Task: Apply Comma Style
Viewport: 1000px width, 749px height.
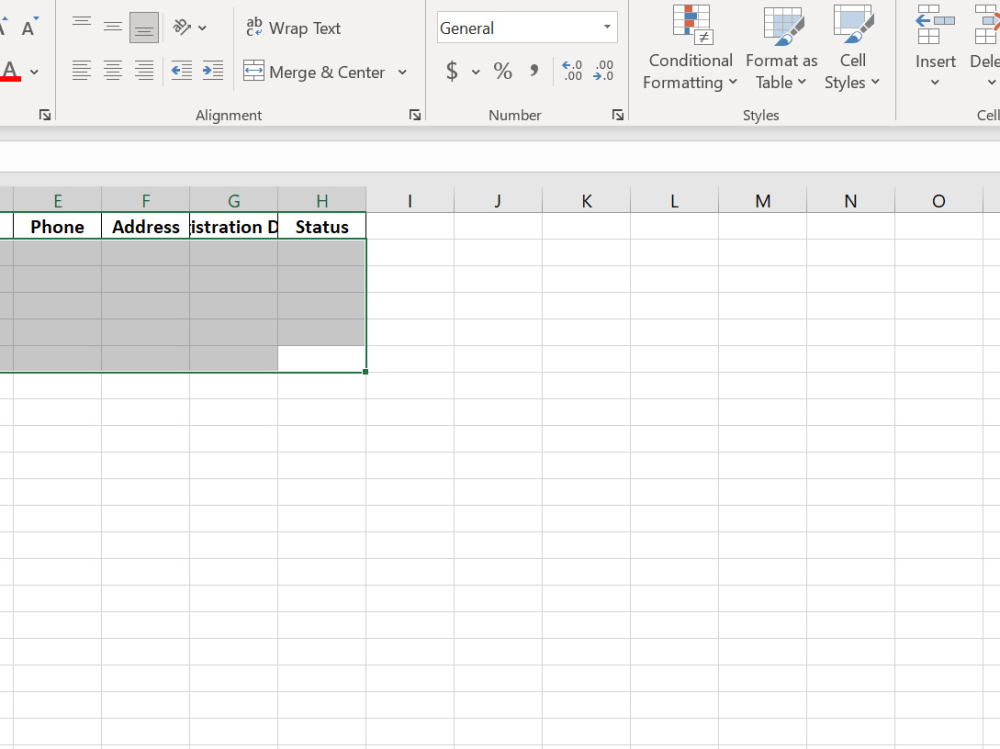Action: 534,71
